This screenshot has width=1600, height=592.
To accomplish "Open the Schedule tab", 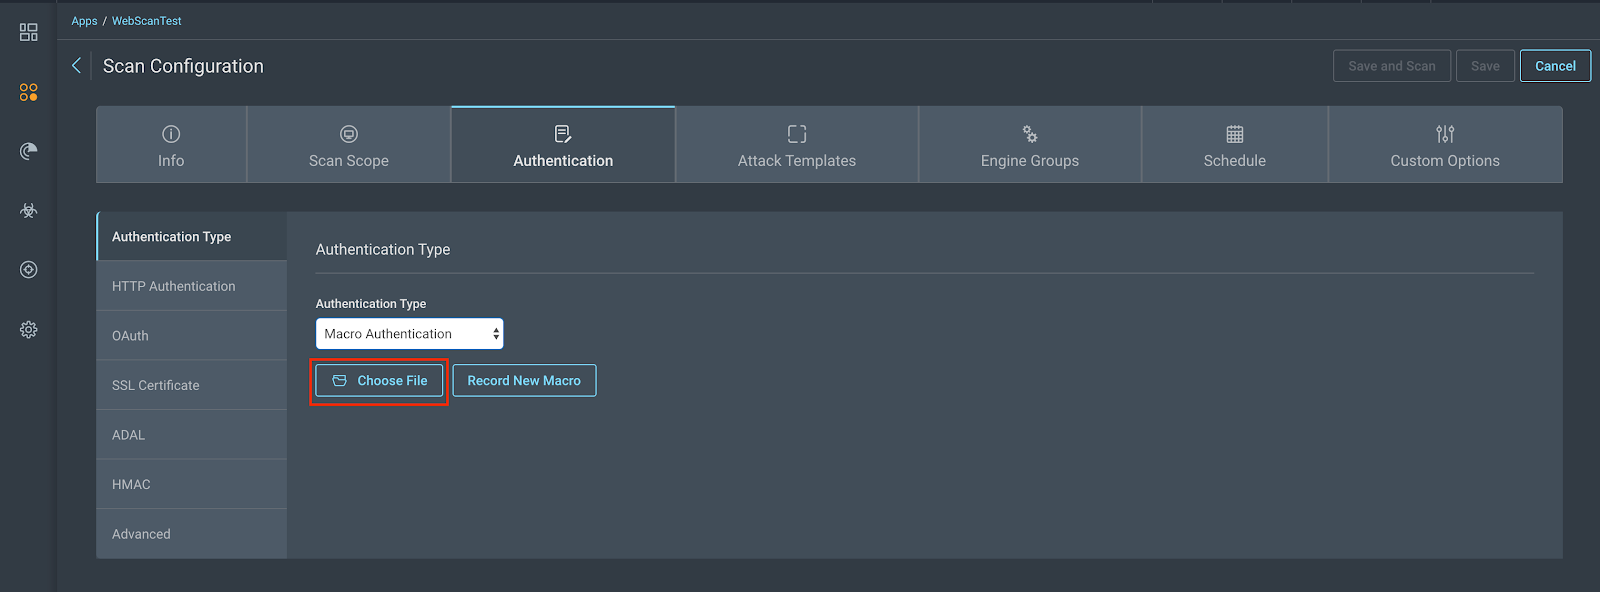I will pyautogui.click(x=1234, y=146).
